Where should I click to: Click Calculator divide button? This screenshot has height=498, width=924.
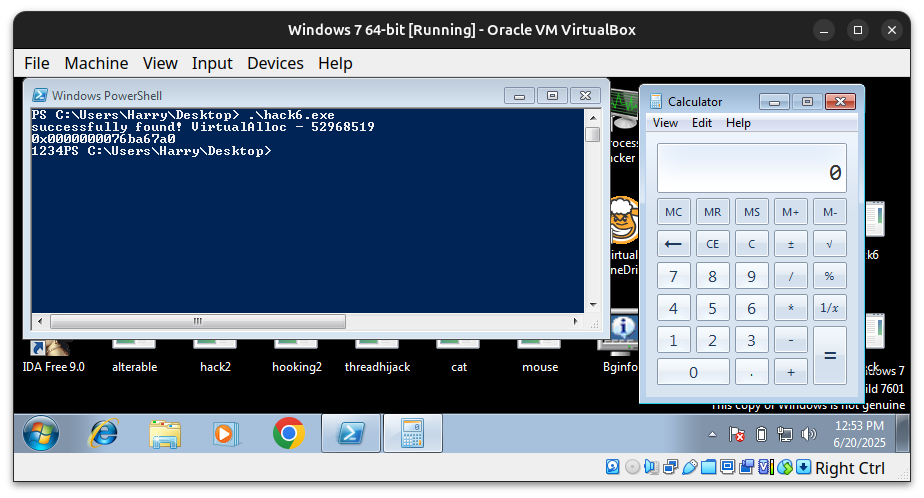click(x=791, y=276)
